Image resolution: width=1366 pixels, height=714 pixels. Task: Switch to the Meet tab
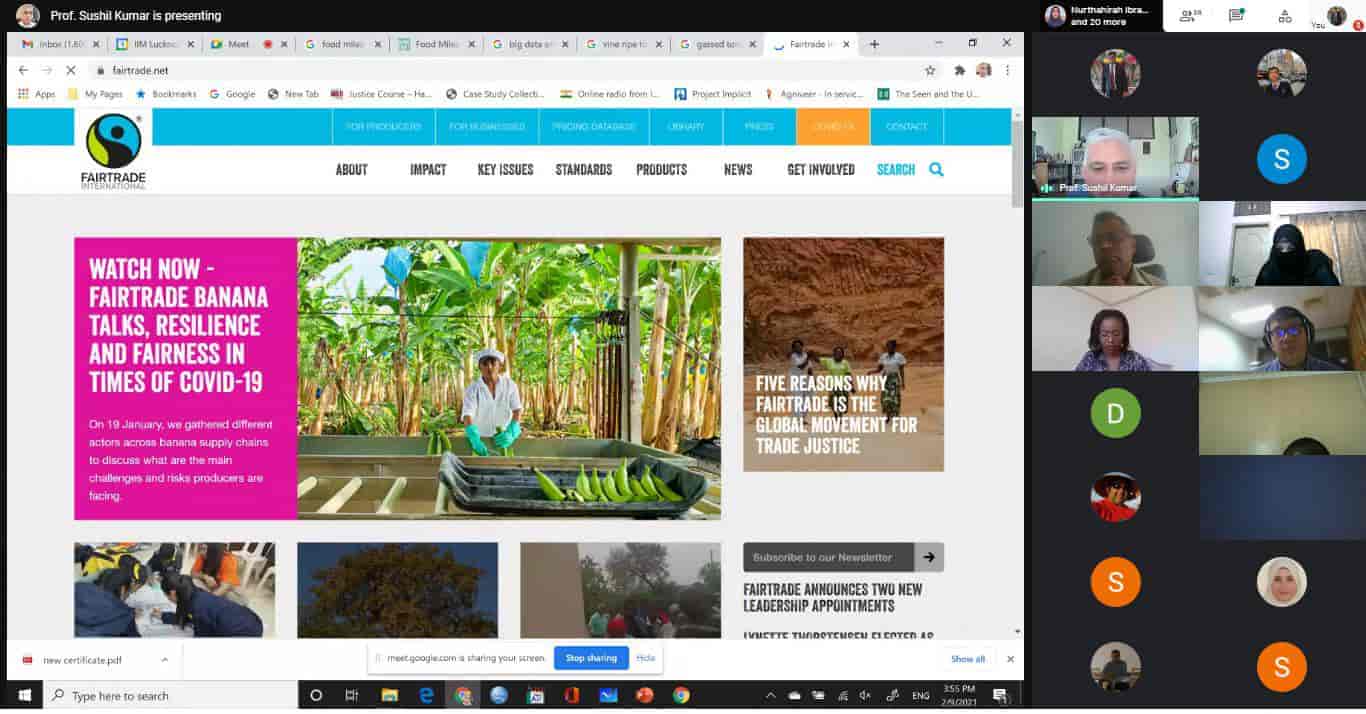click(248, 44)
